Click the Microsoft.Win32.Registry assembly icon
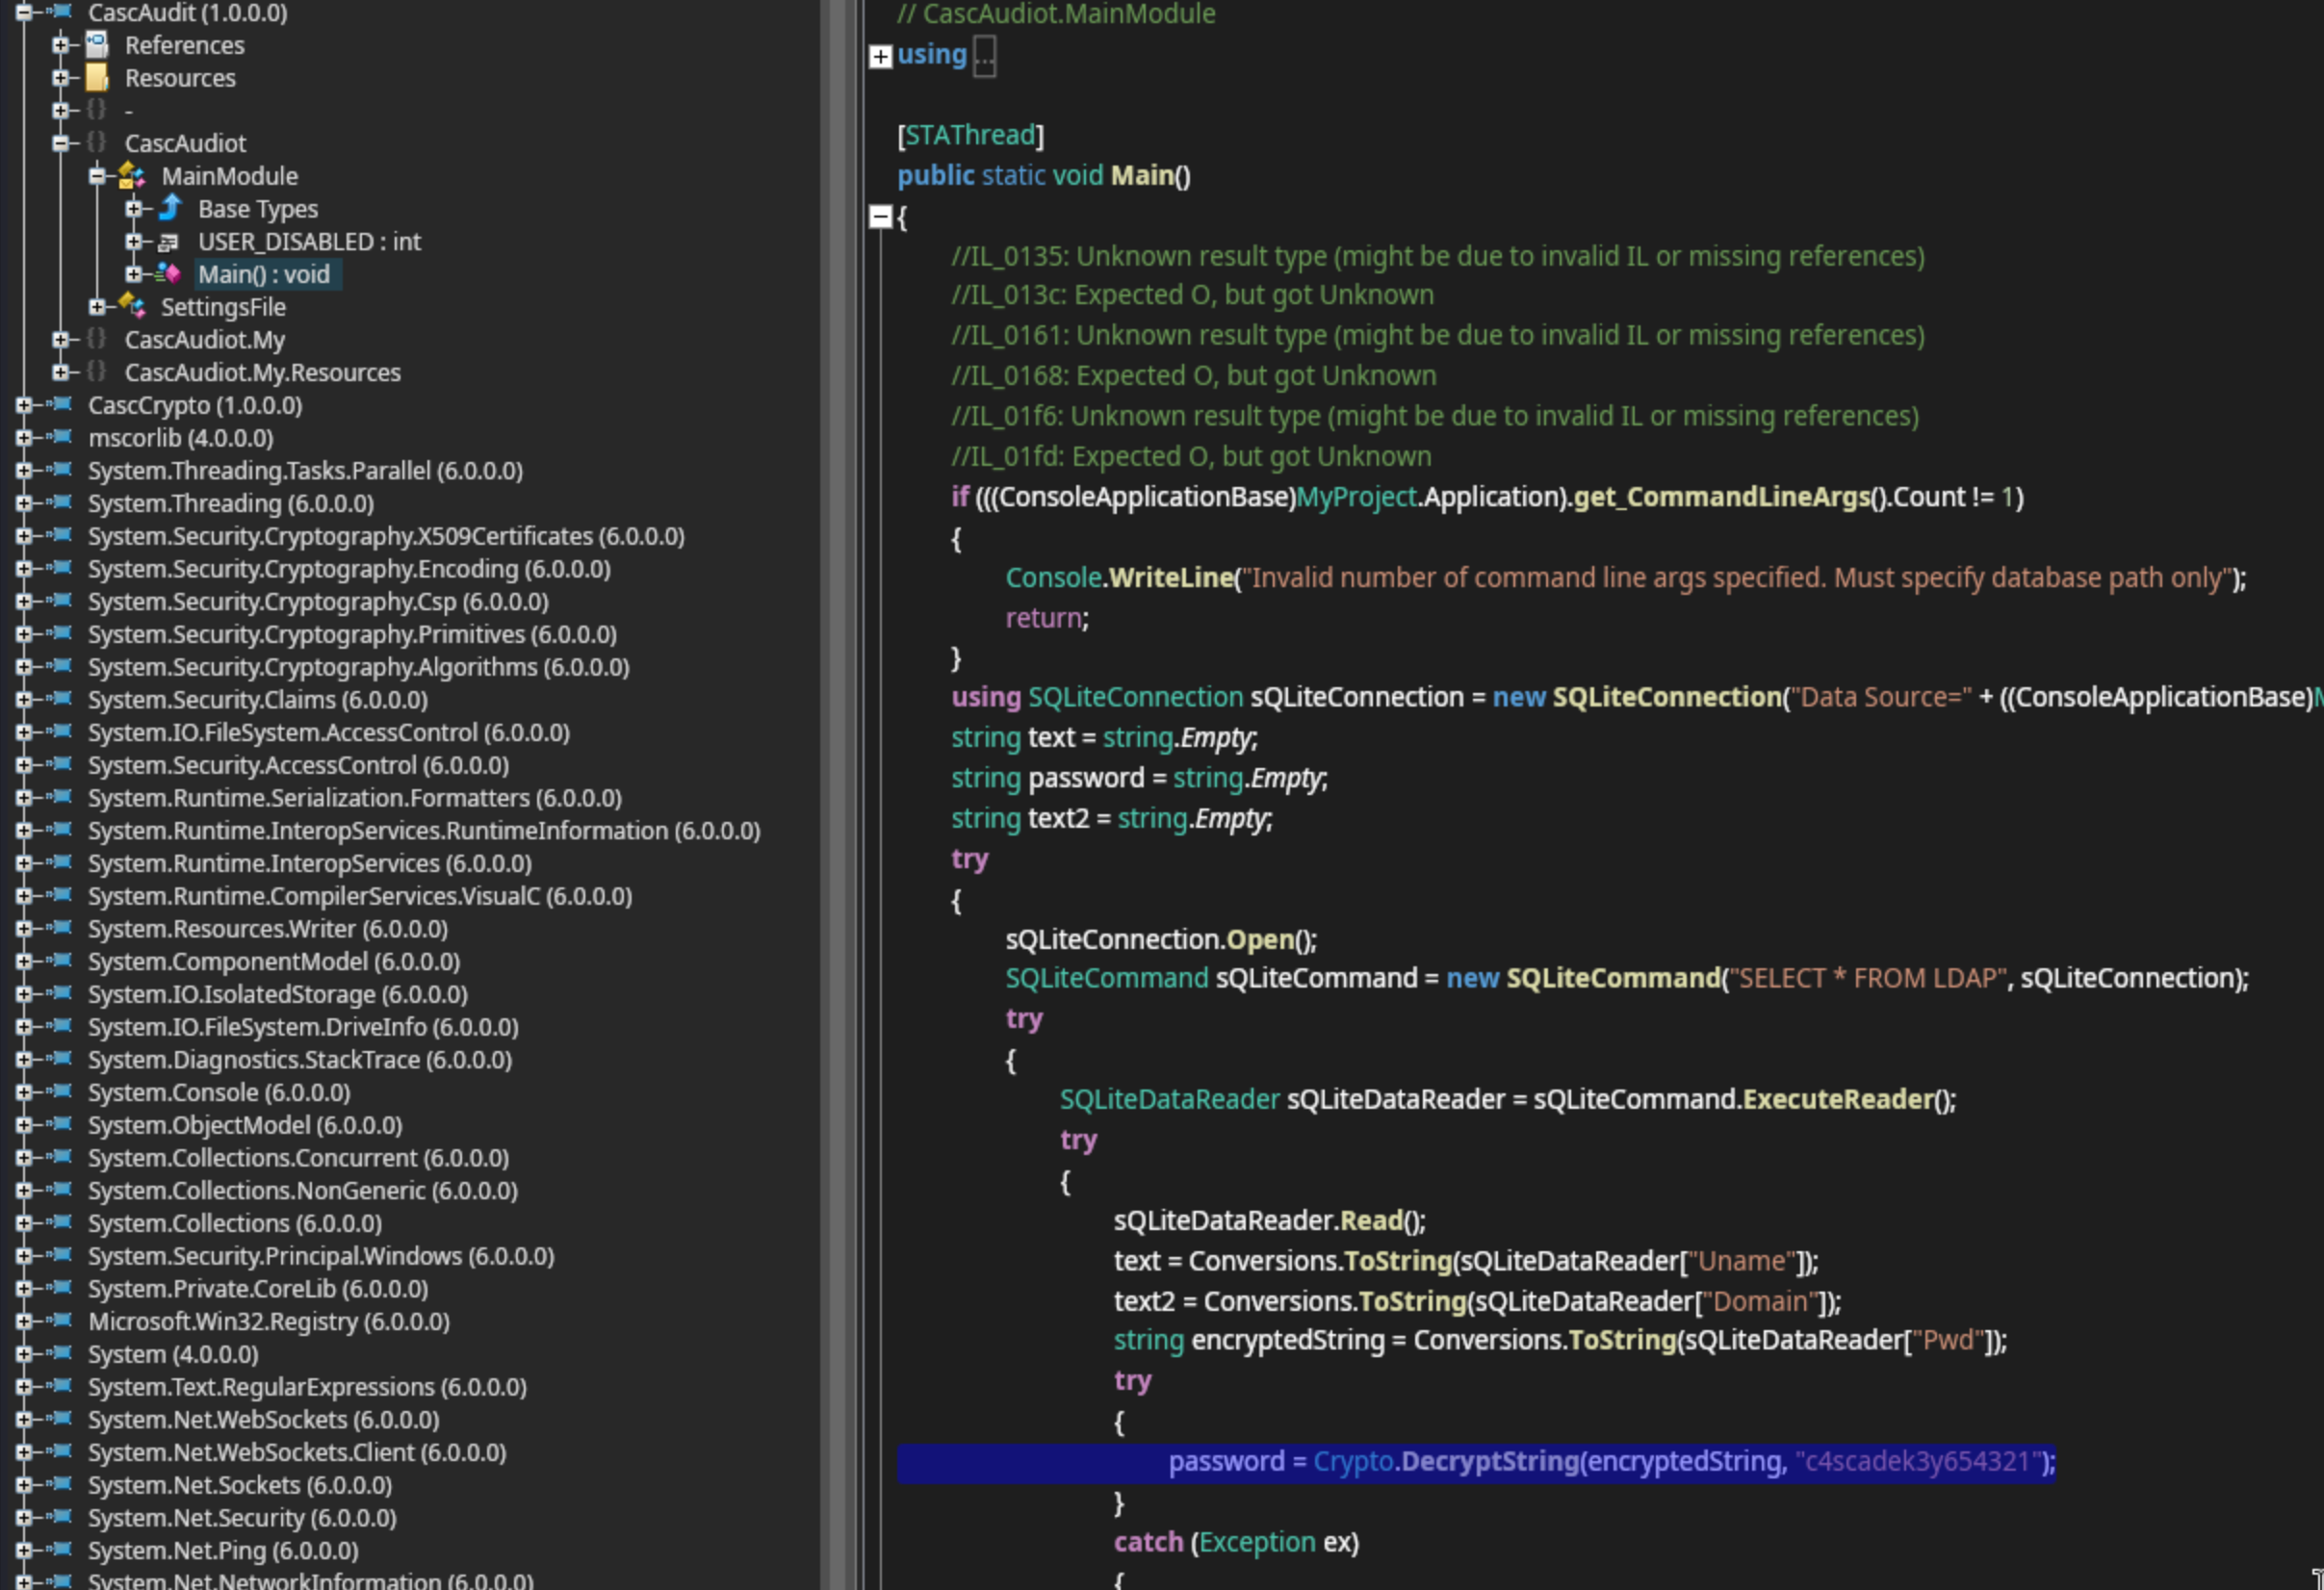The height and width of the screenshot is (1590, 2324). pos(60,1320)
